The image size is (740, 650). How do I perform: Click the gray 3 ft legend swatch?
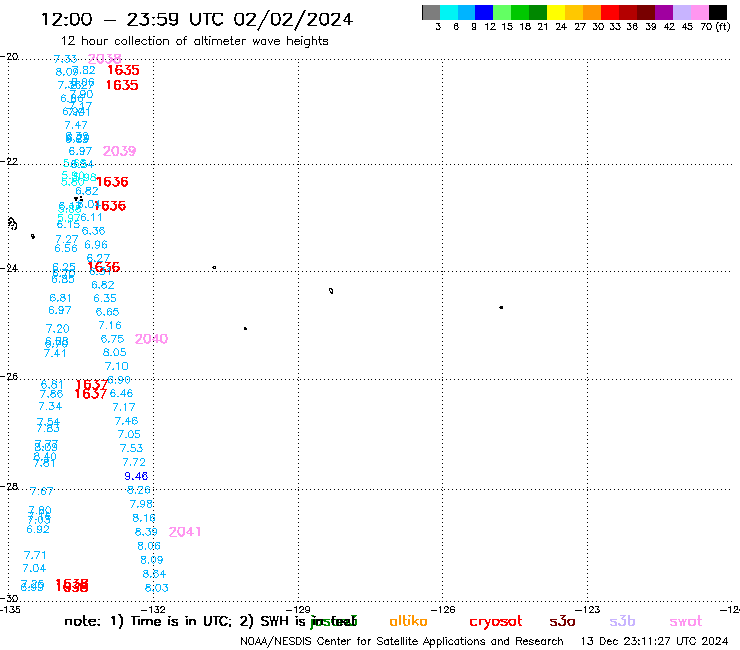point(431,12)
